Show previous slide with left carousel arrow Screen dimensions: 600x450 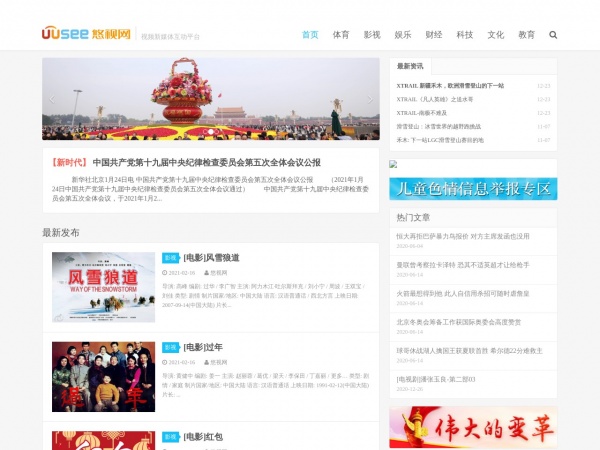pos(52,99)
